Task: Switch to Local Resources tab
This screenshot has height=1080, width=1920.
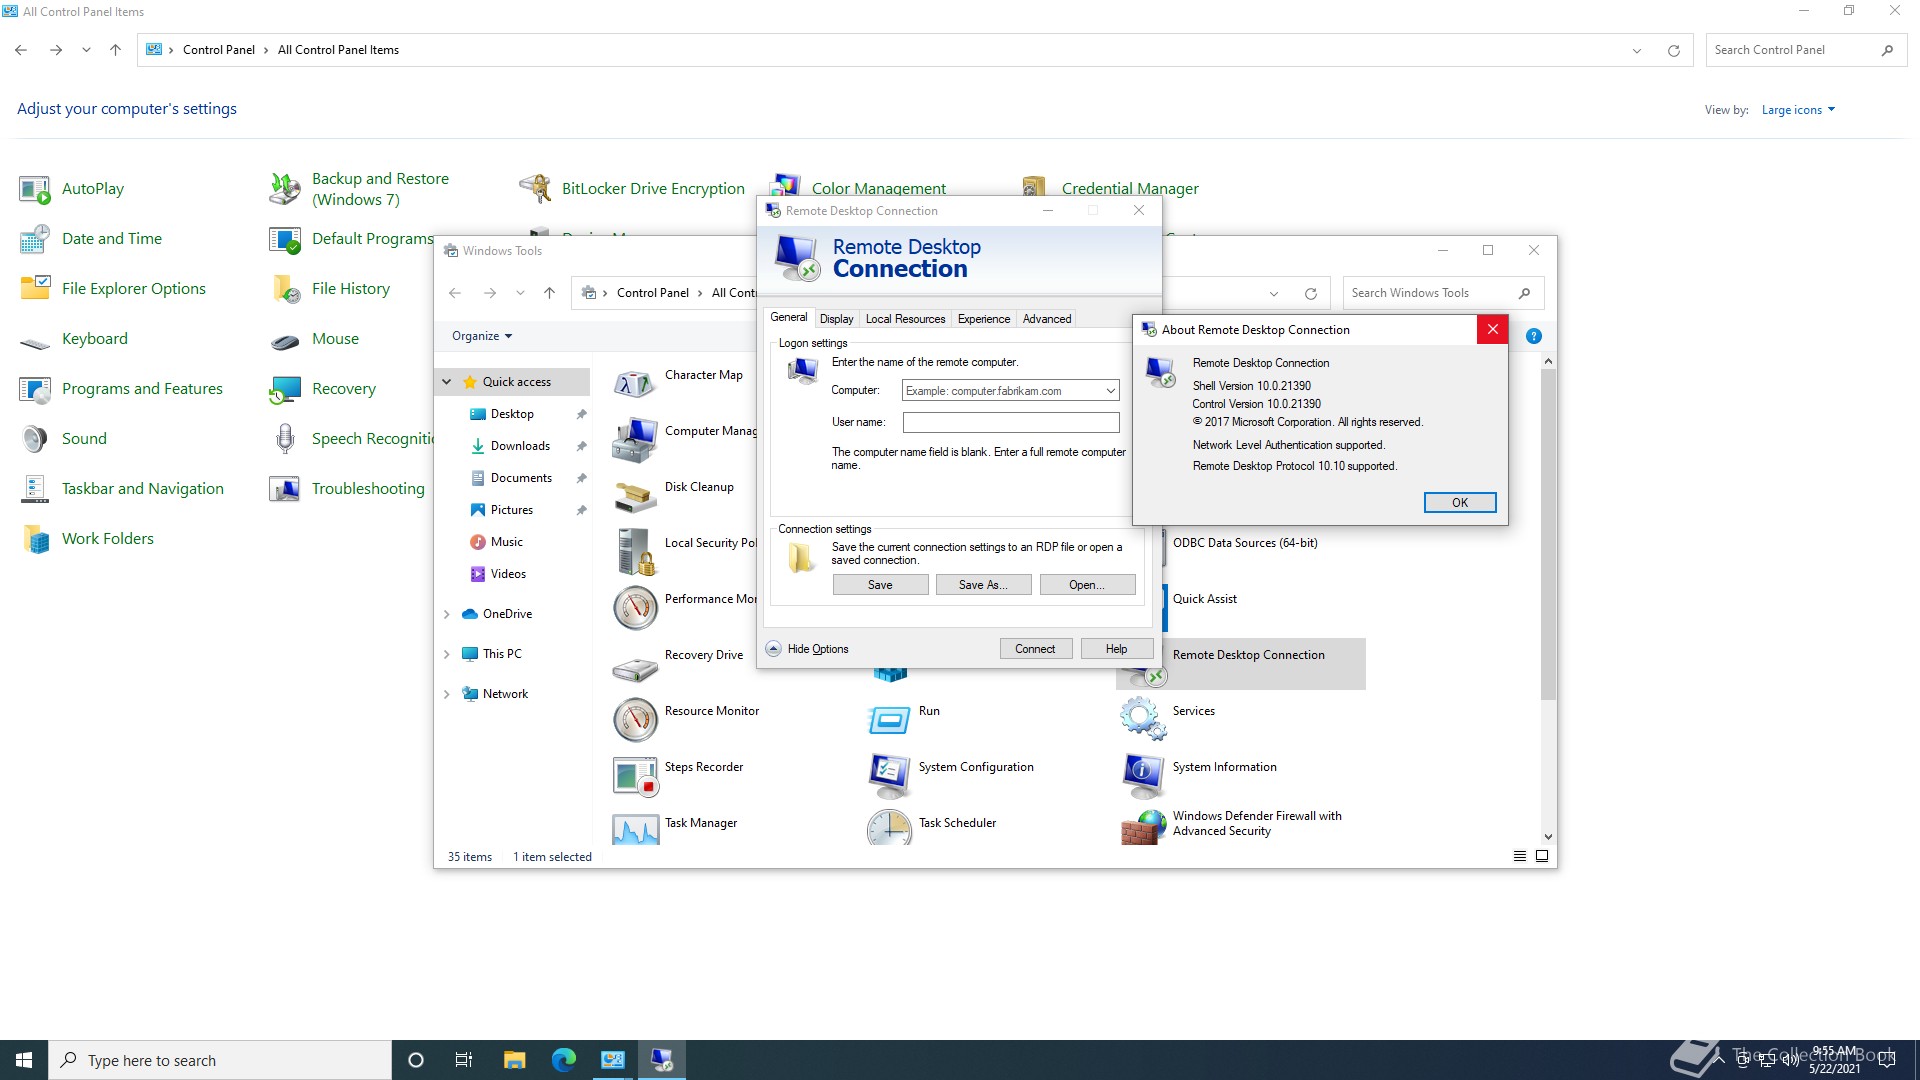Action: pos(905,319)
